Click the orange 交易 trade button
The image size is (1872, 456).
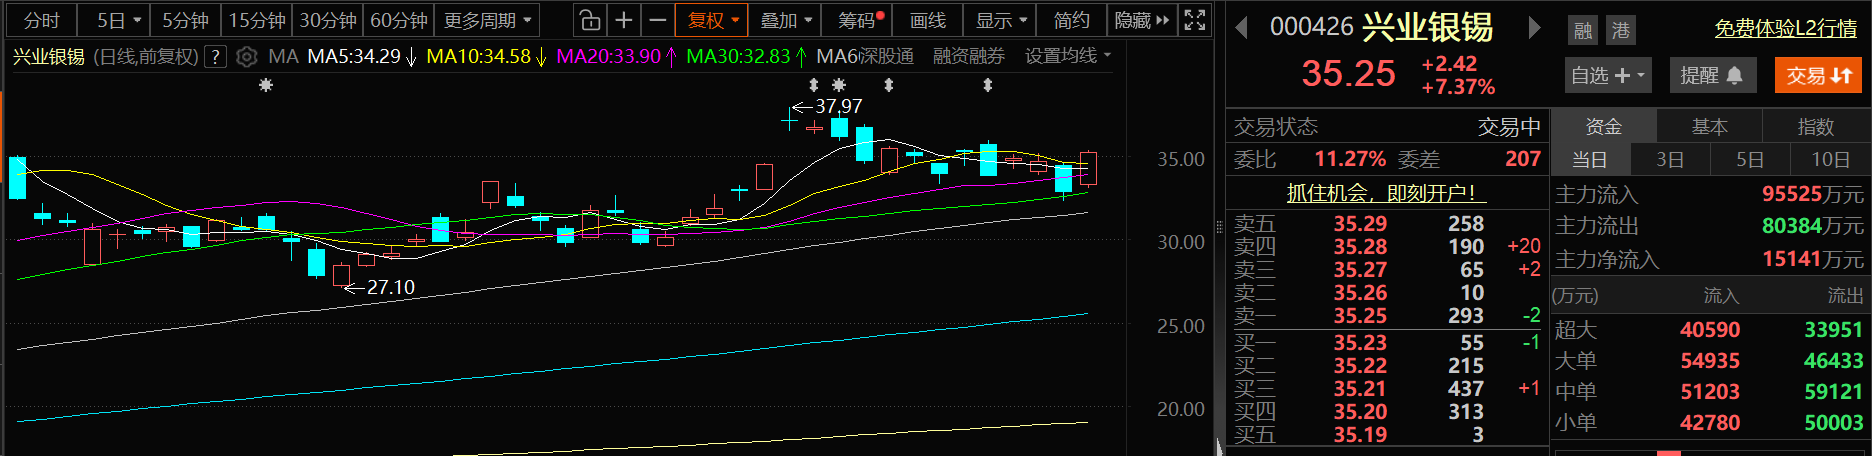click(x=1818, y=75)
